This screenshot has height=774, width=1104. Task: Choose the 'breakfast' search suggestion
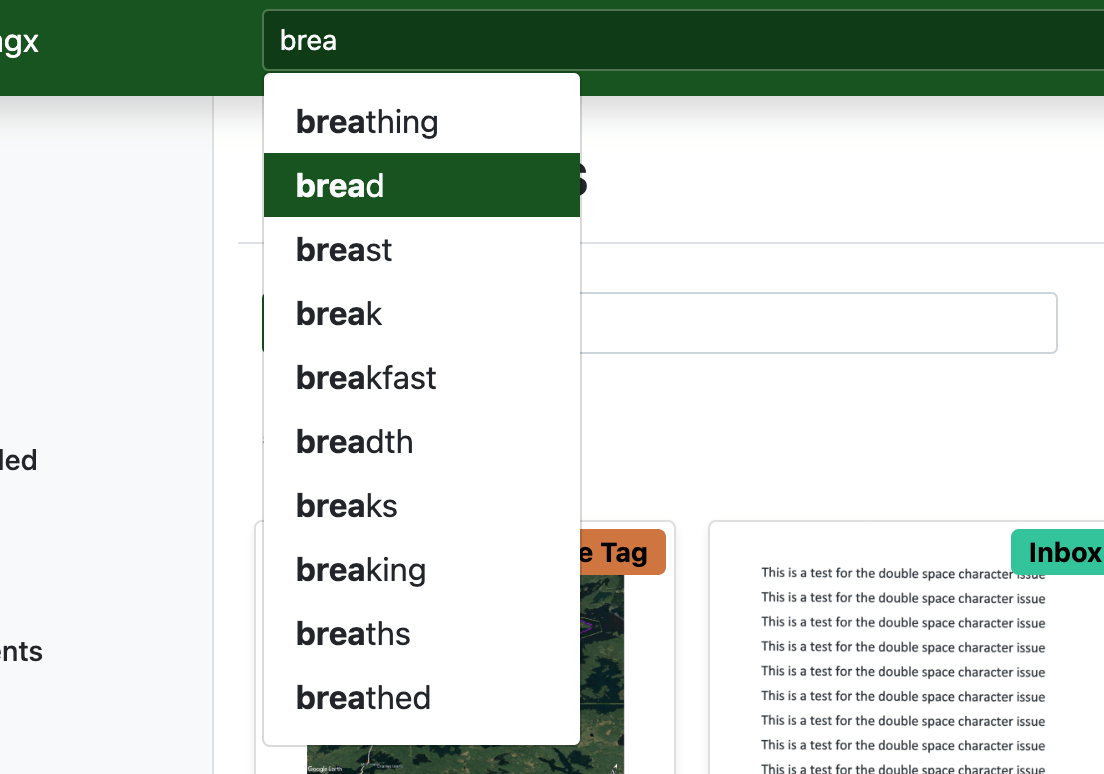pyautogui.click(x=420, y=378)
